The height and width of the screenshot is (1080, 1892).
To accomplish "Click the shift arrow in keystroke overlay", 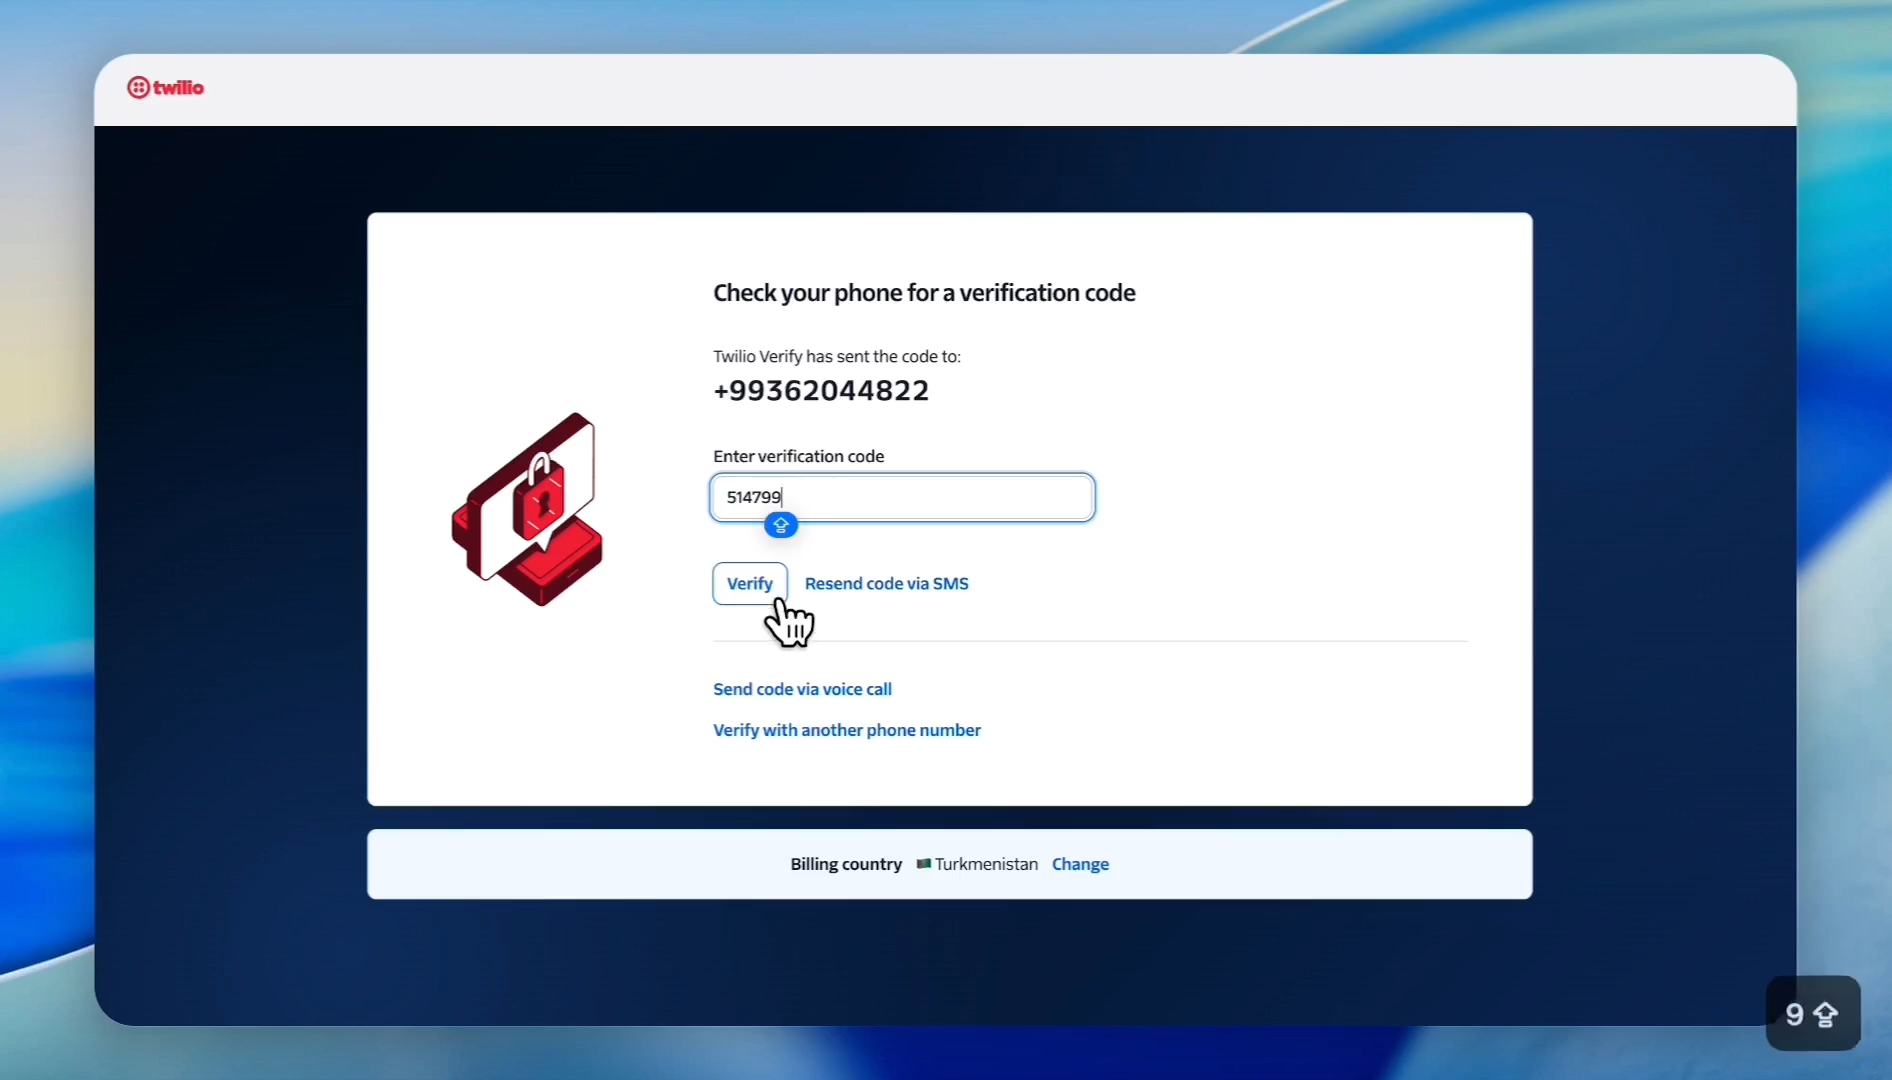I will (x=1826, y=1015).
